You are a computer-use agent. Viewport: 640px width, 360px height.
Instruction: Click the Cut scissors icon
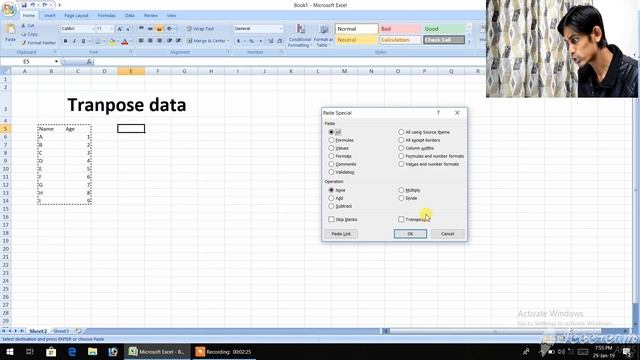click(23, 26)
